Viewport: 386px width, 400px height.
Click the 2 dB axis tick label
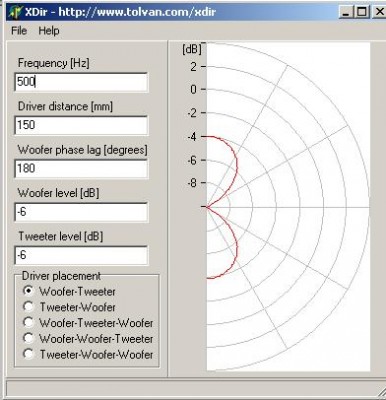[x=194, y=67]
